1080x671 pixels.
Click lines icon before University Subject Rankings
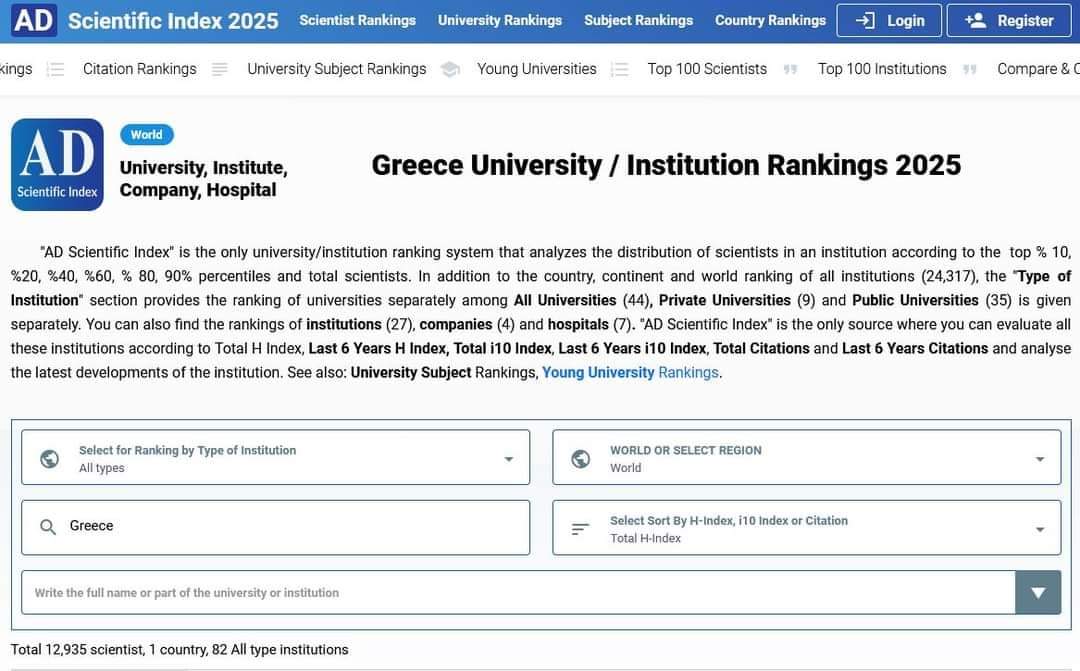pos(220,69)
